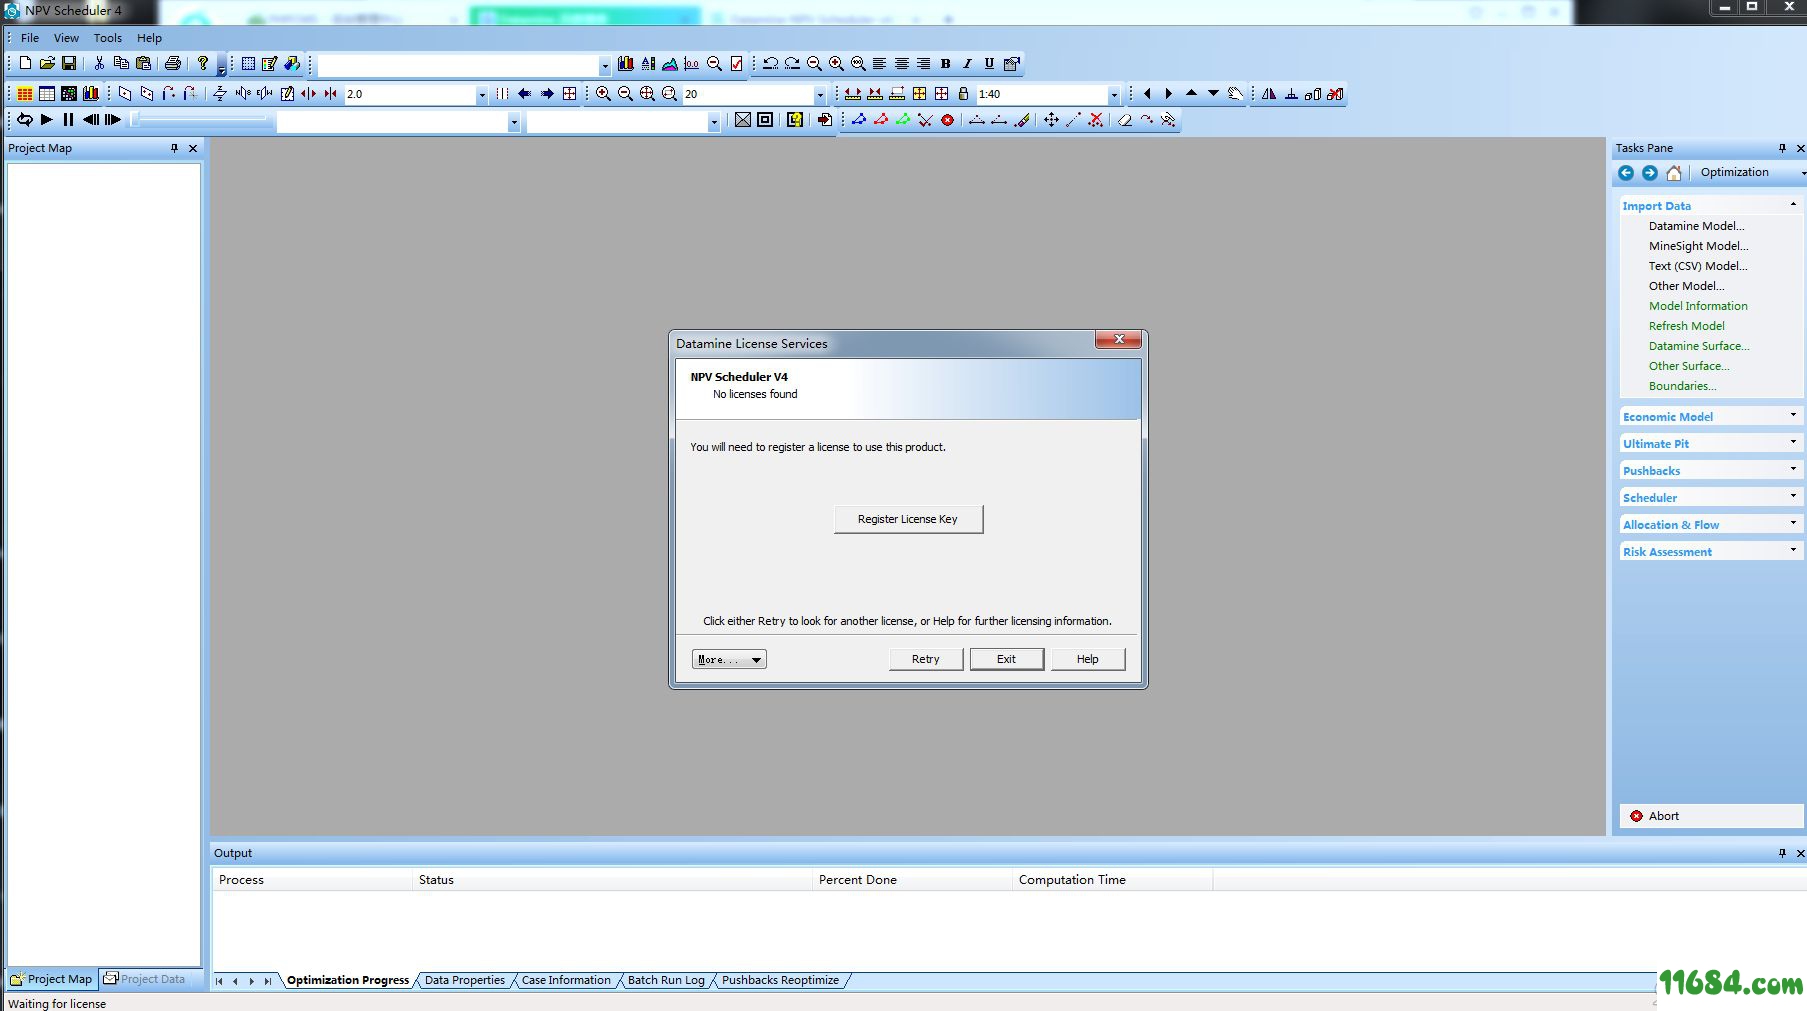Toggle Italic formatting button
This screenshot has height=1011, width=1807.
click(967, 63)
